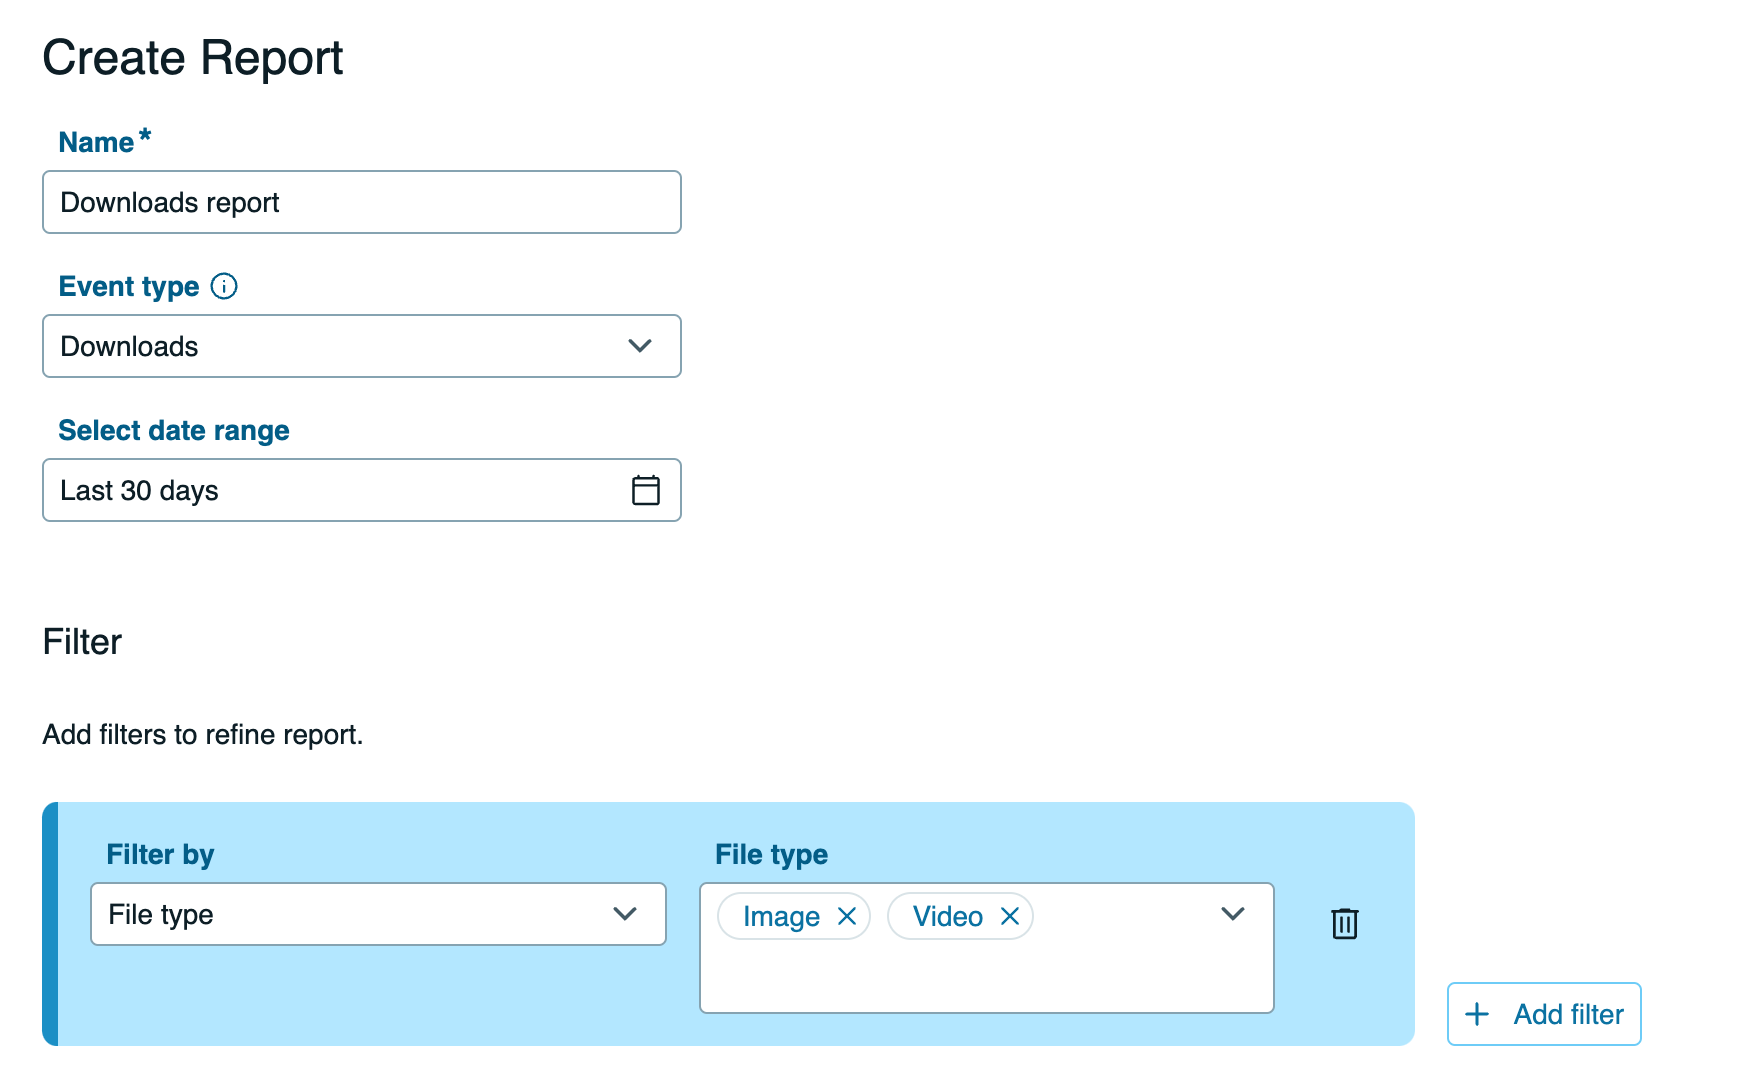This screenshot has height=1074, width=1738.
Task: Remove the Image file type chip
Action: pos(846,915)
